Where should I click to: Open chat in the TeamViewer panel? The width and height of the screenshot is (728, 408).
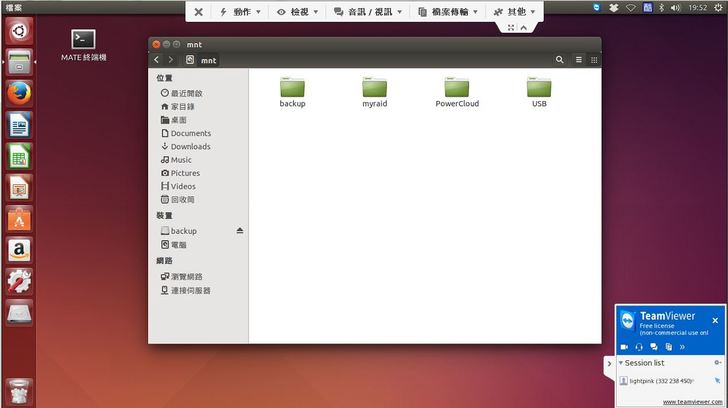654,347
